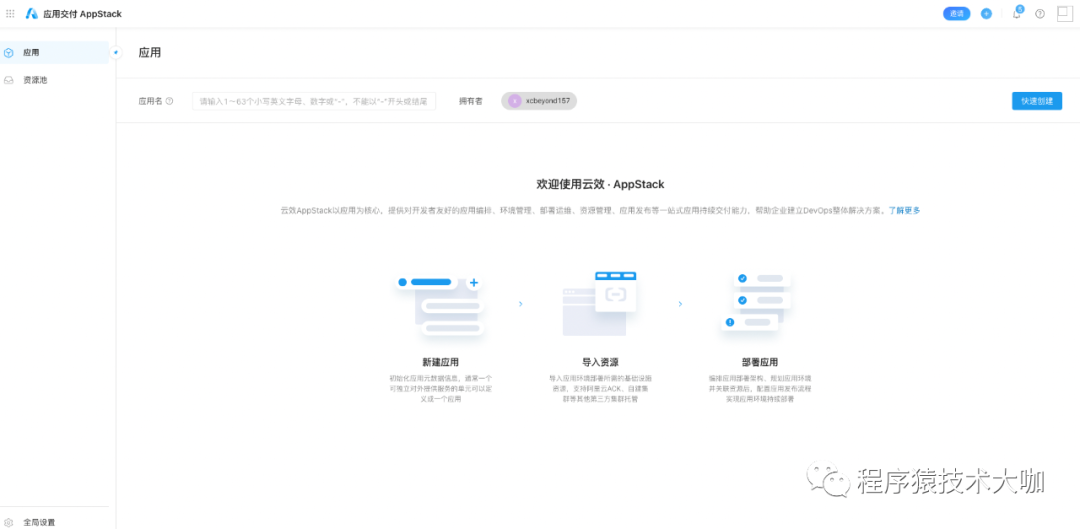Click the 应用 cube sidebar icon
The width and height of the screenshot is (1080, 529).
[9, 52]
